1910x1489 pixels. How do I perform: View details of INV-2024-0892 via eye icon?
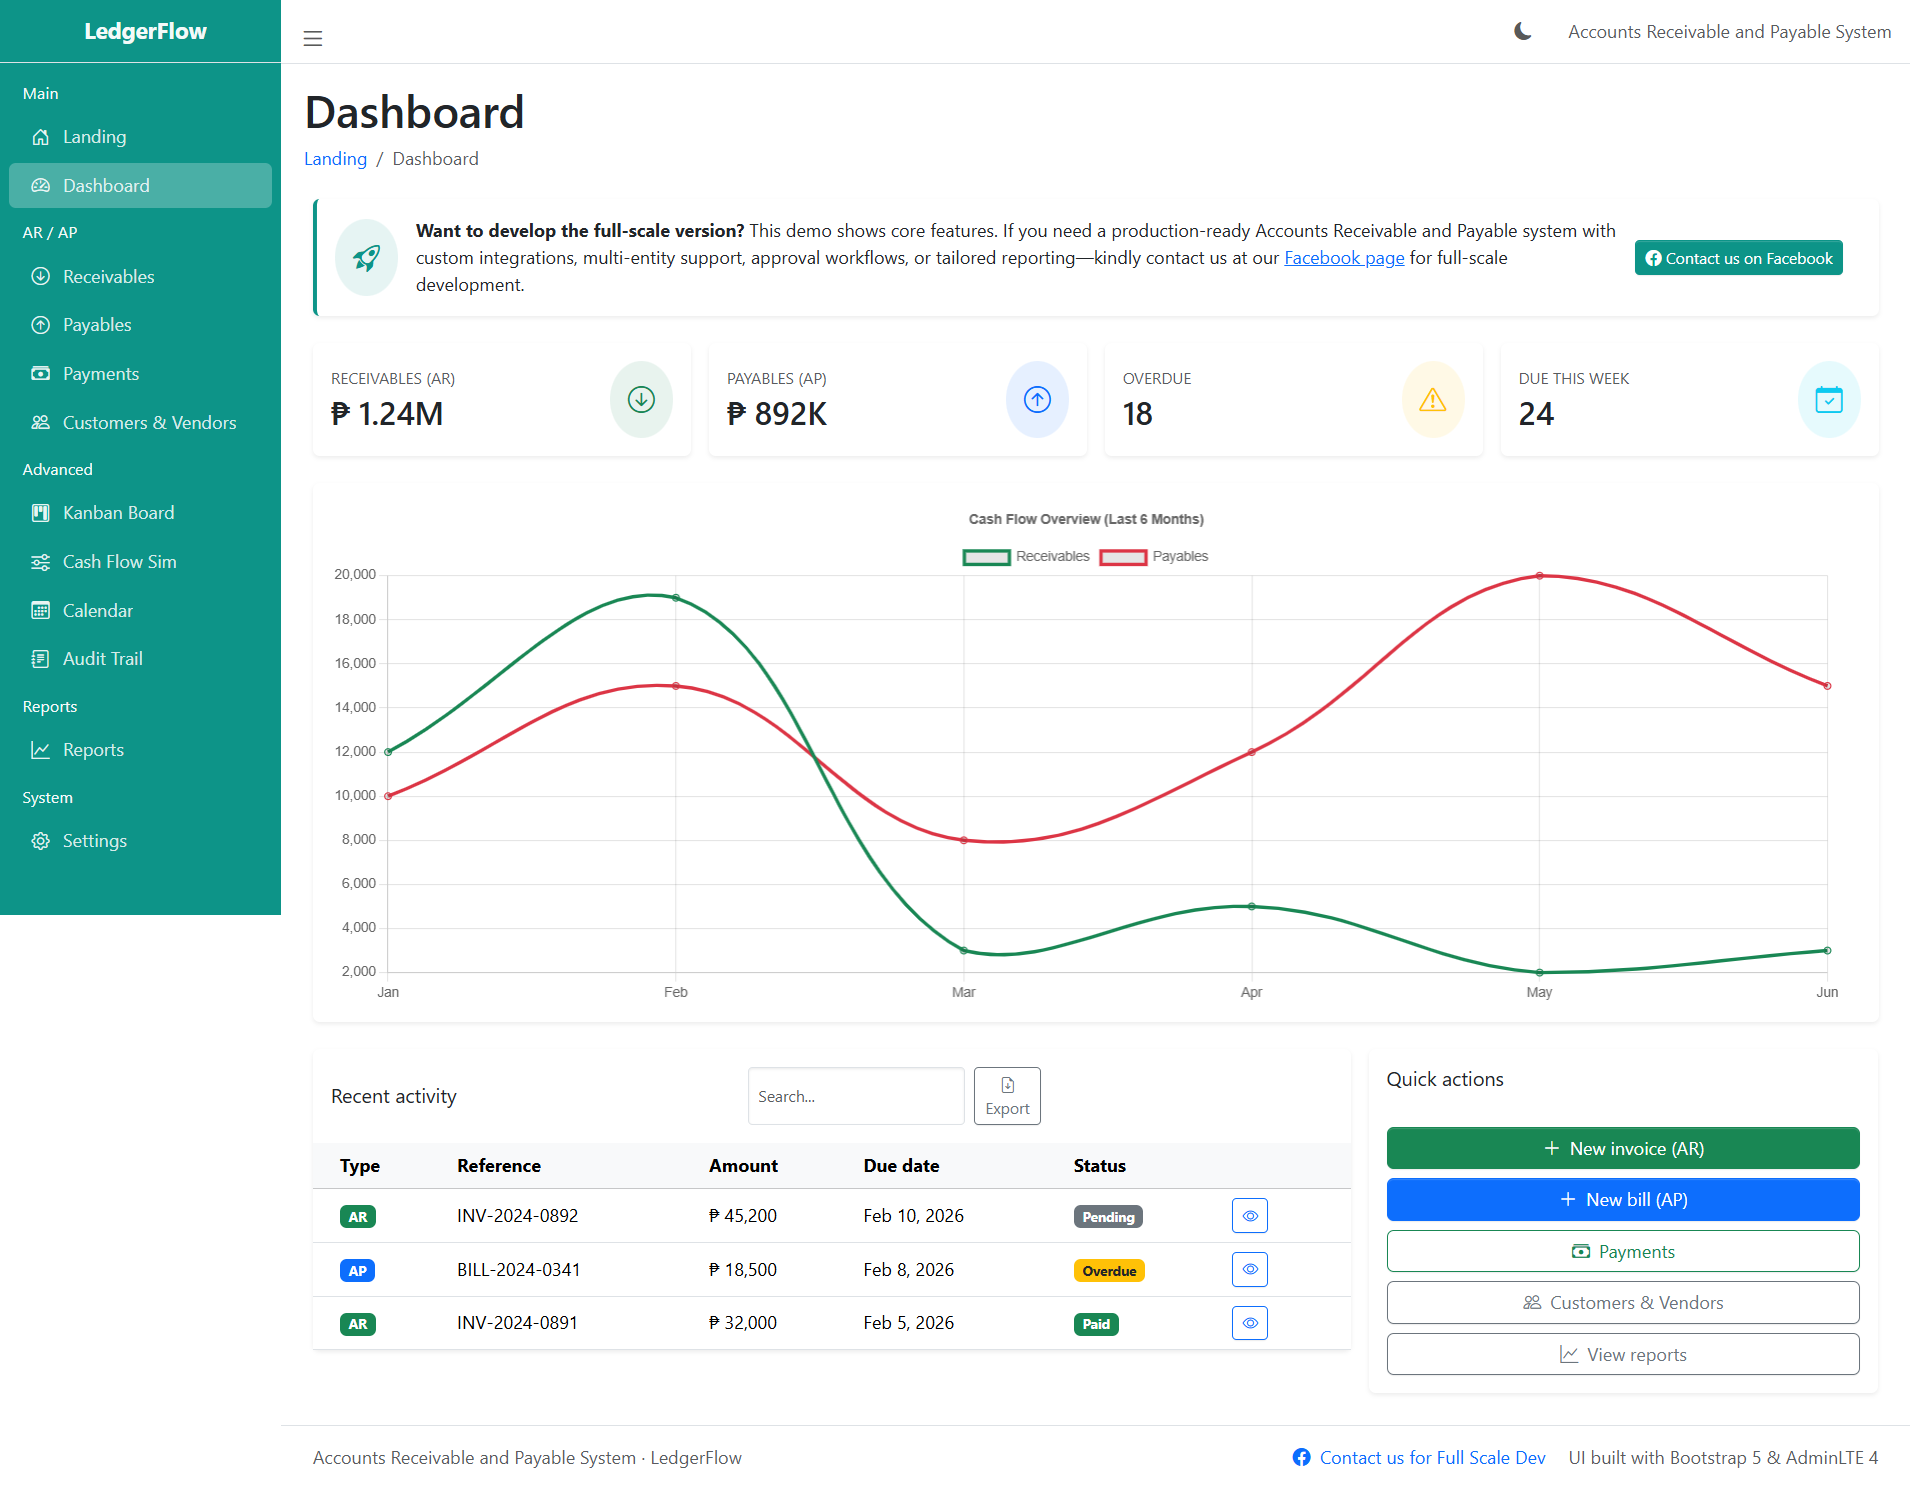[x=1249, y=1215]
